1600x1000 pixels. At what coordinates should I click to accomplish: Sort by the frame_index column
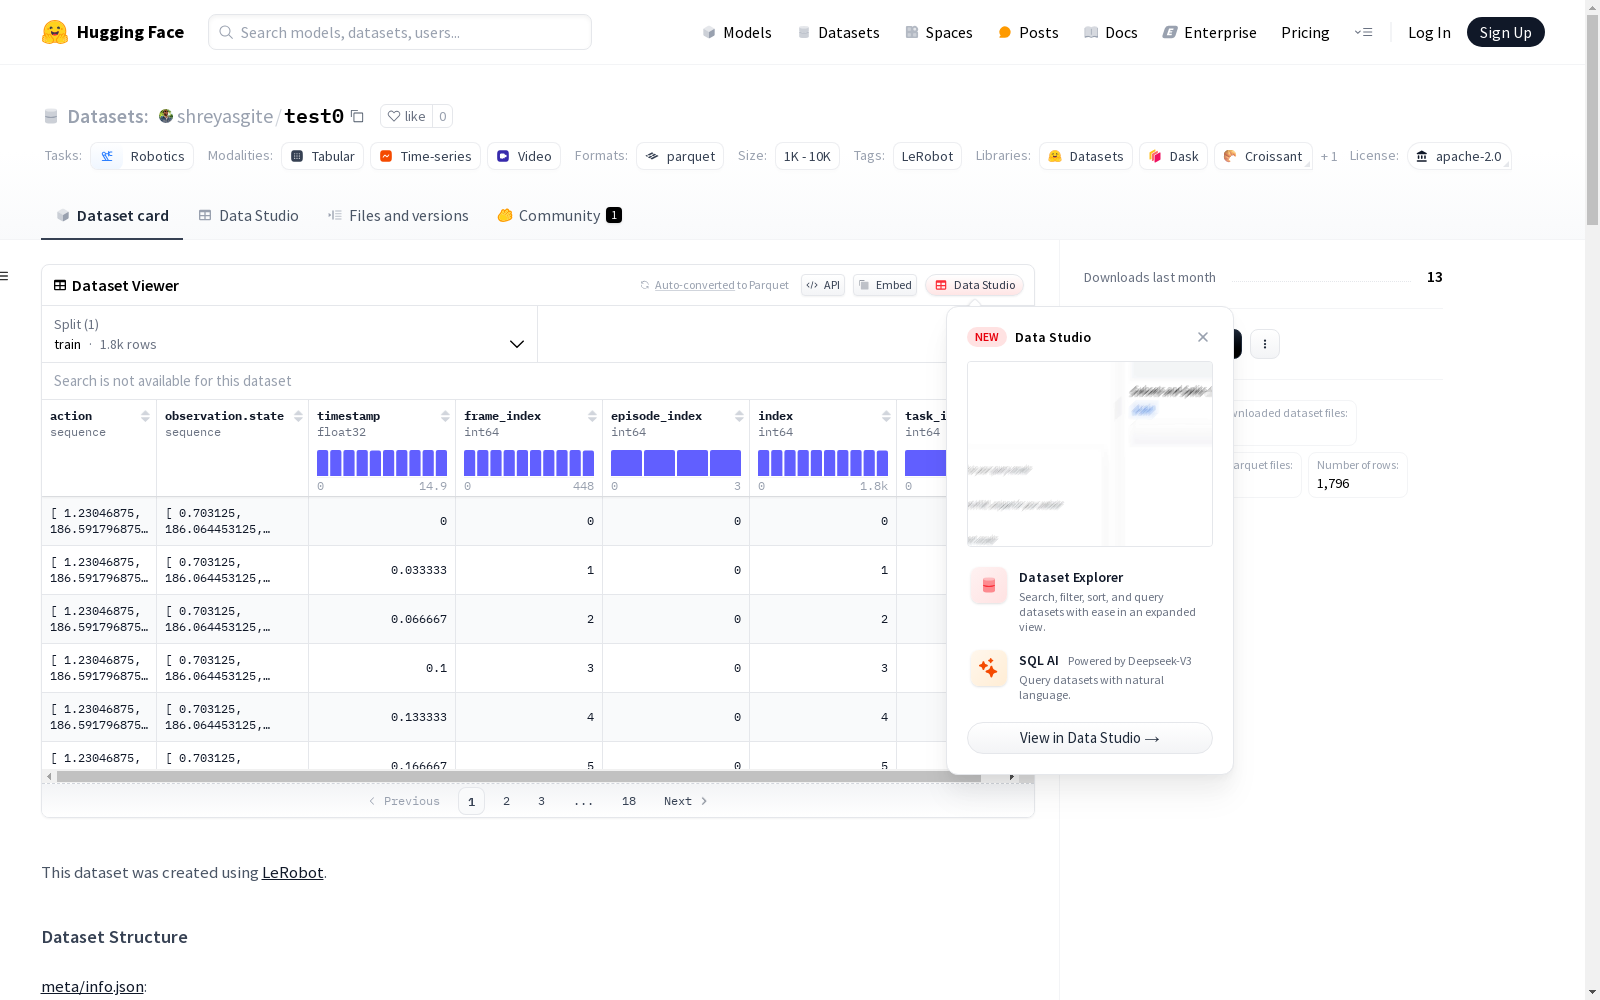593,416
